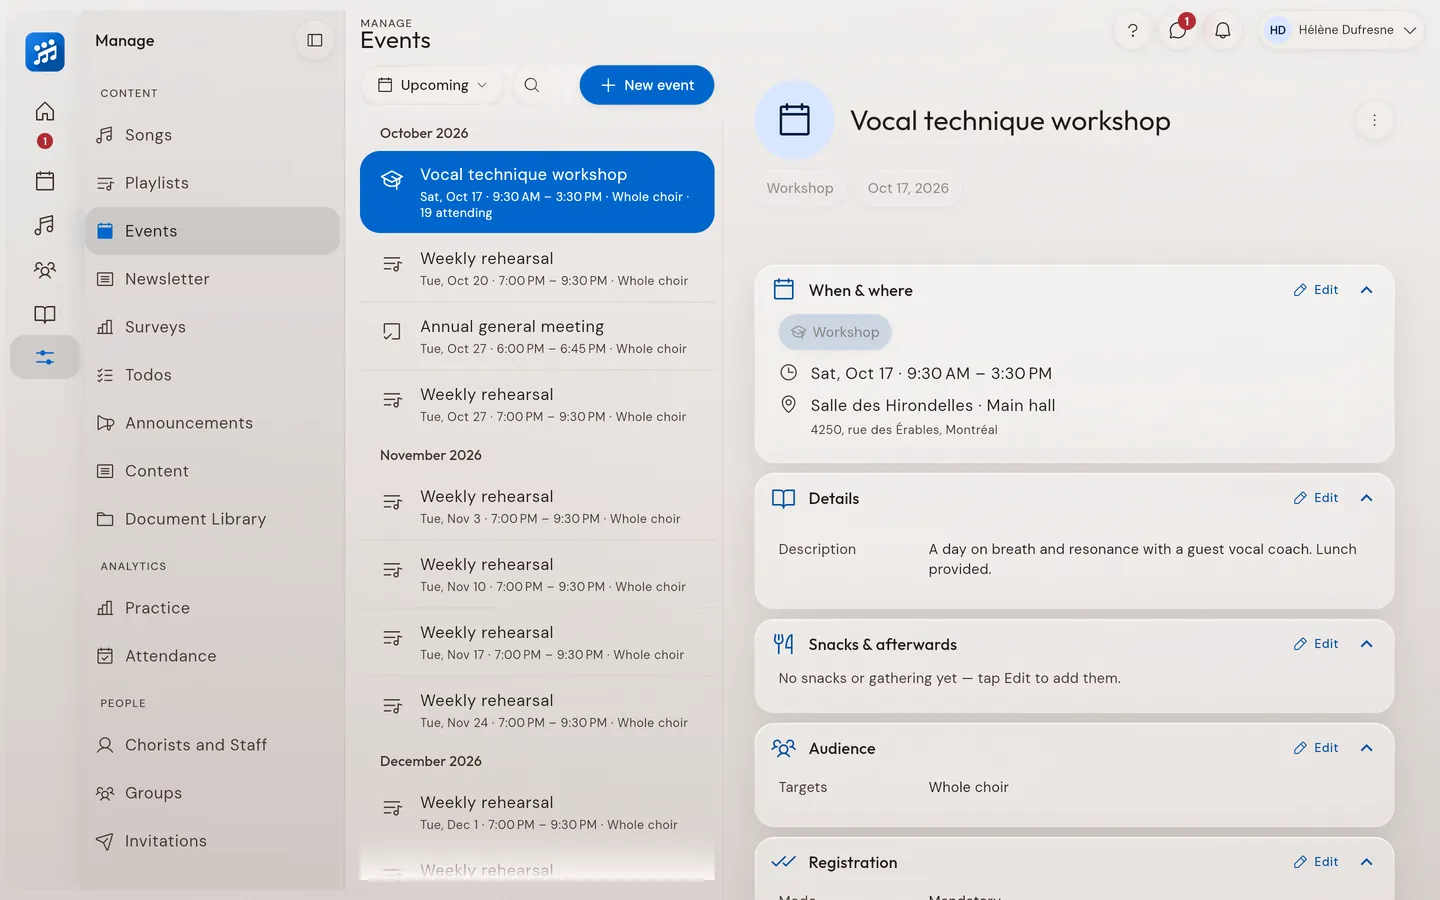Click the 'Oct 17, 2026' date tag
The height and width of the screenshot is (900, 1440).
(x=908, y=188)
